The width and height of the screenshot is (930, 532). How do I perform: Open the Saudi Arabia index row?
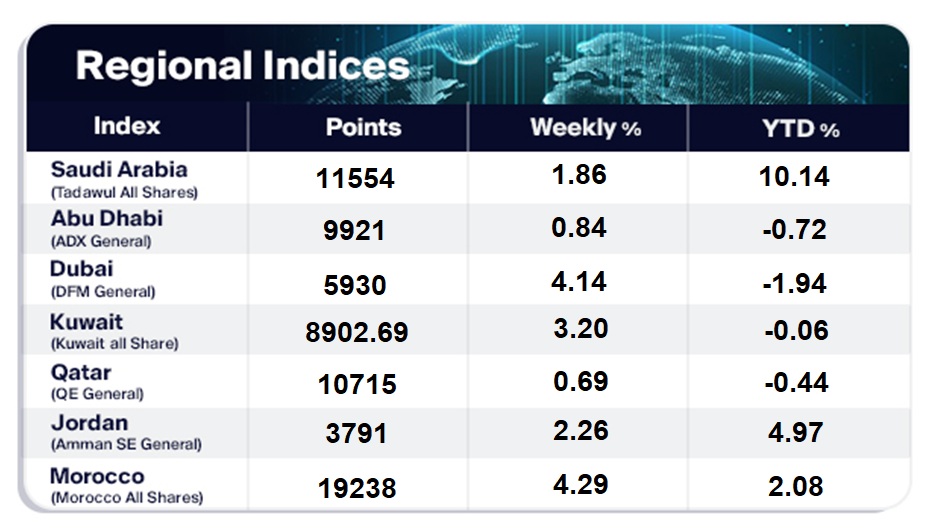click(x=120, y=178)
